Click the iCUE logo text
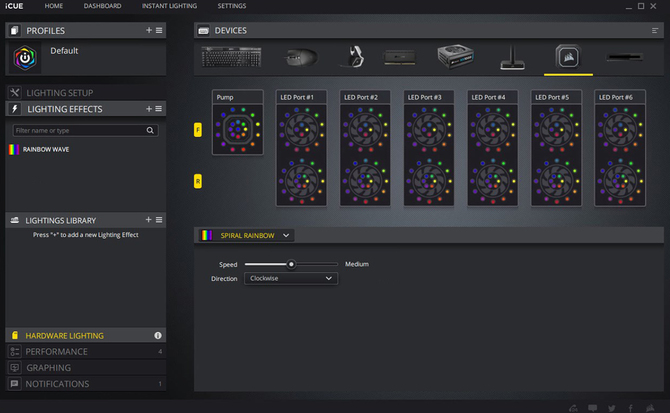The image size is (670, 413). pos(14,6)
